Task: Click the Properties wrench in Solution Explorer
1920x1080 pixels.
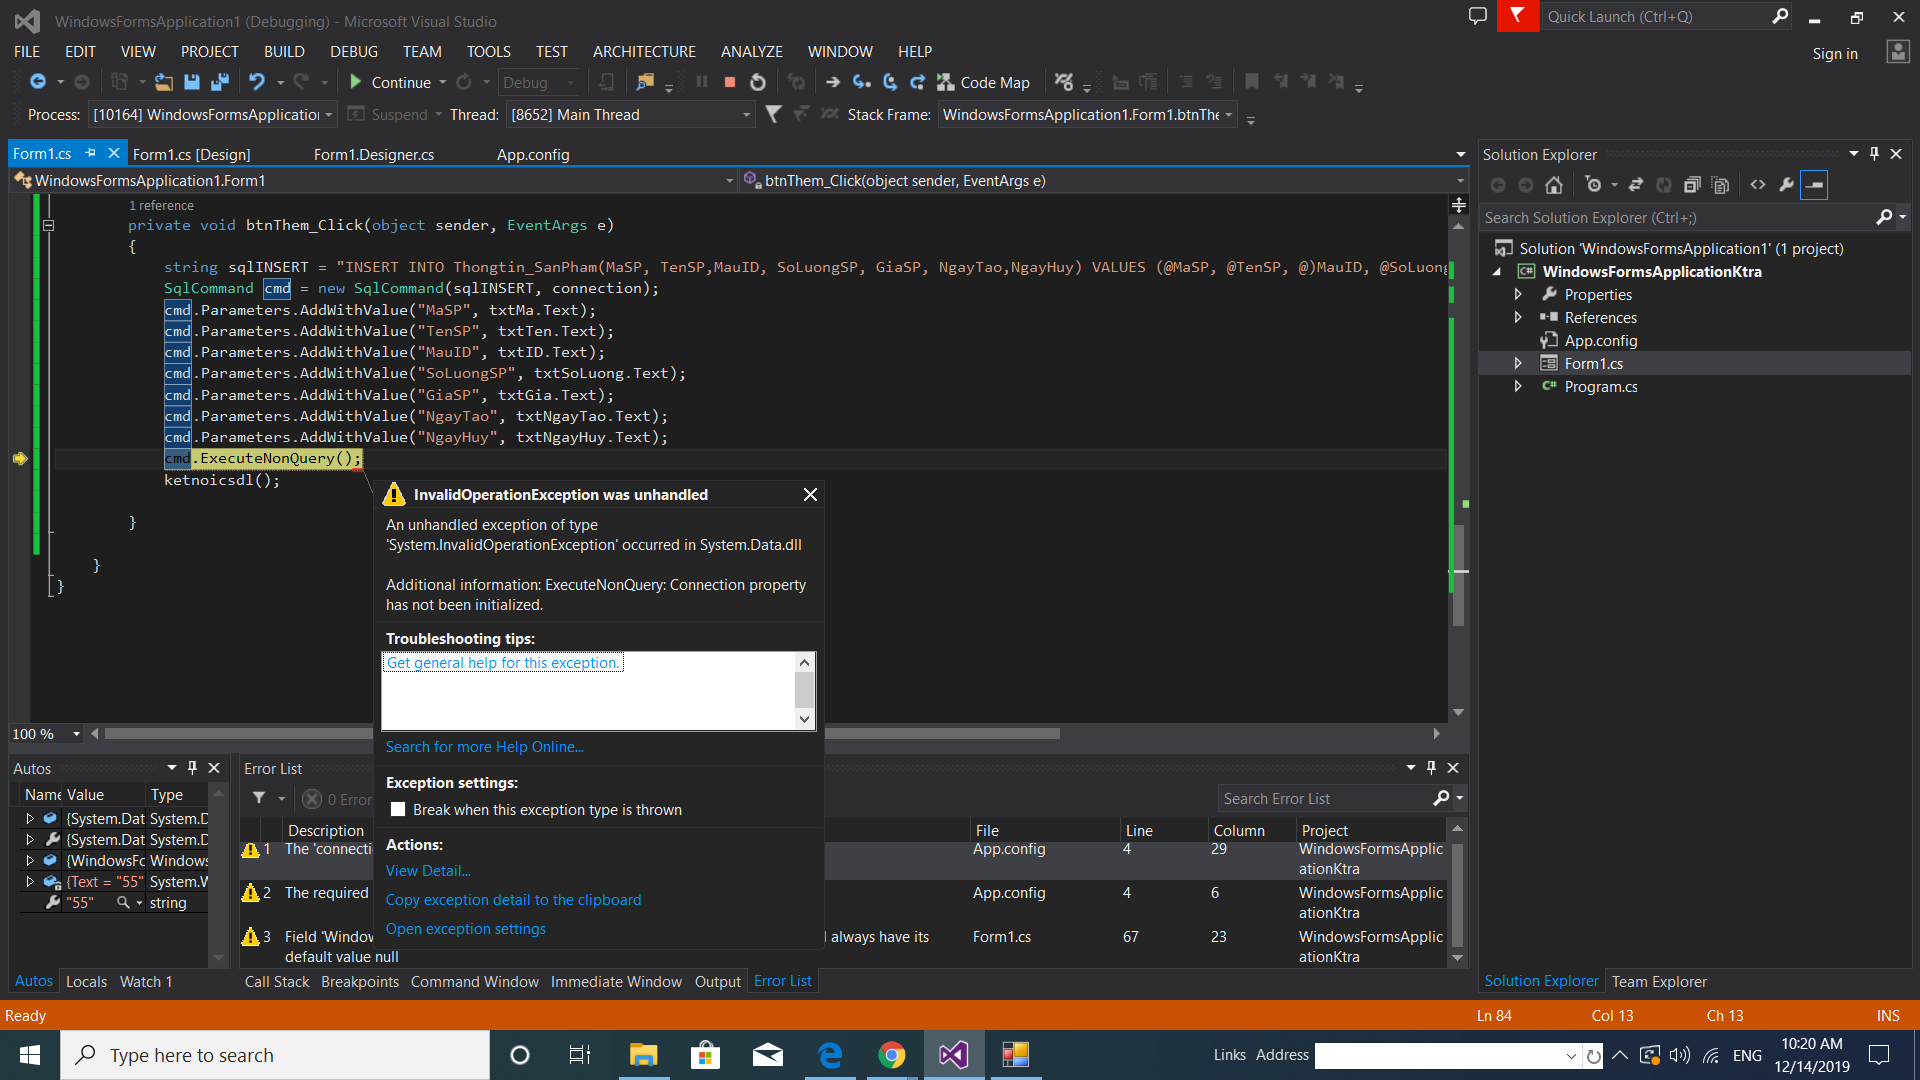Action: coord(1786,185)
